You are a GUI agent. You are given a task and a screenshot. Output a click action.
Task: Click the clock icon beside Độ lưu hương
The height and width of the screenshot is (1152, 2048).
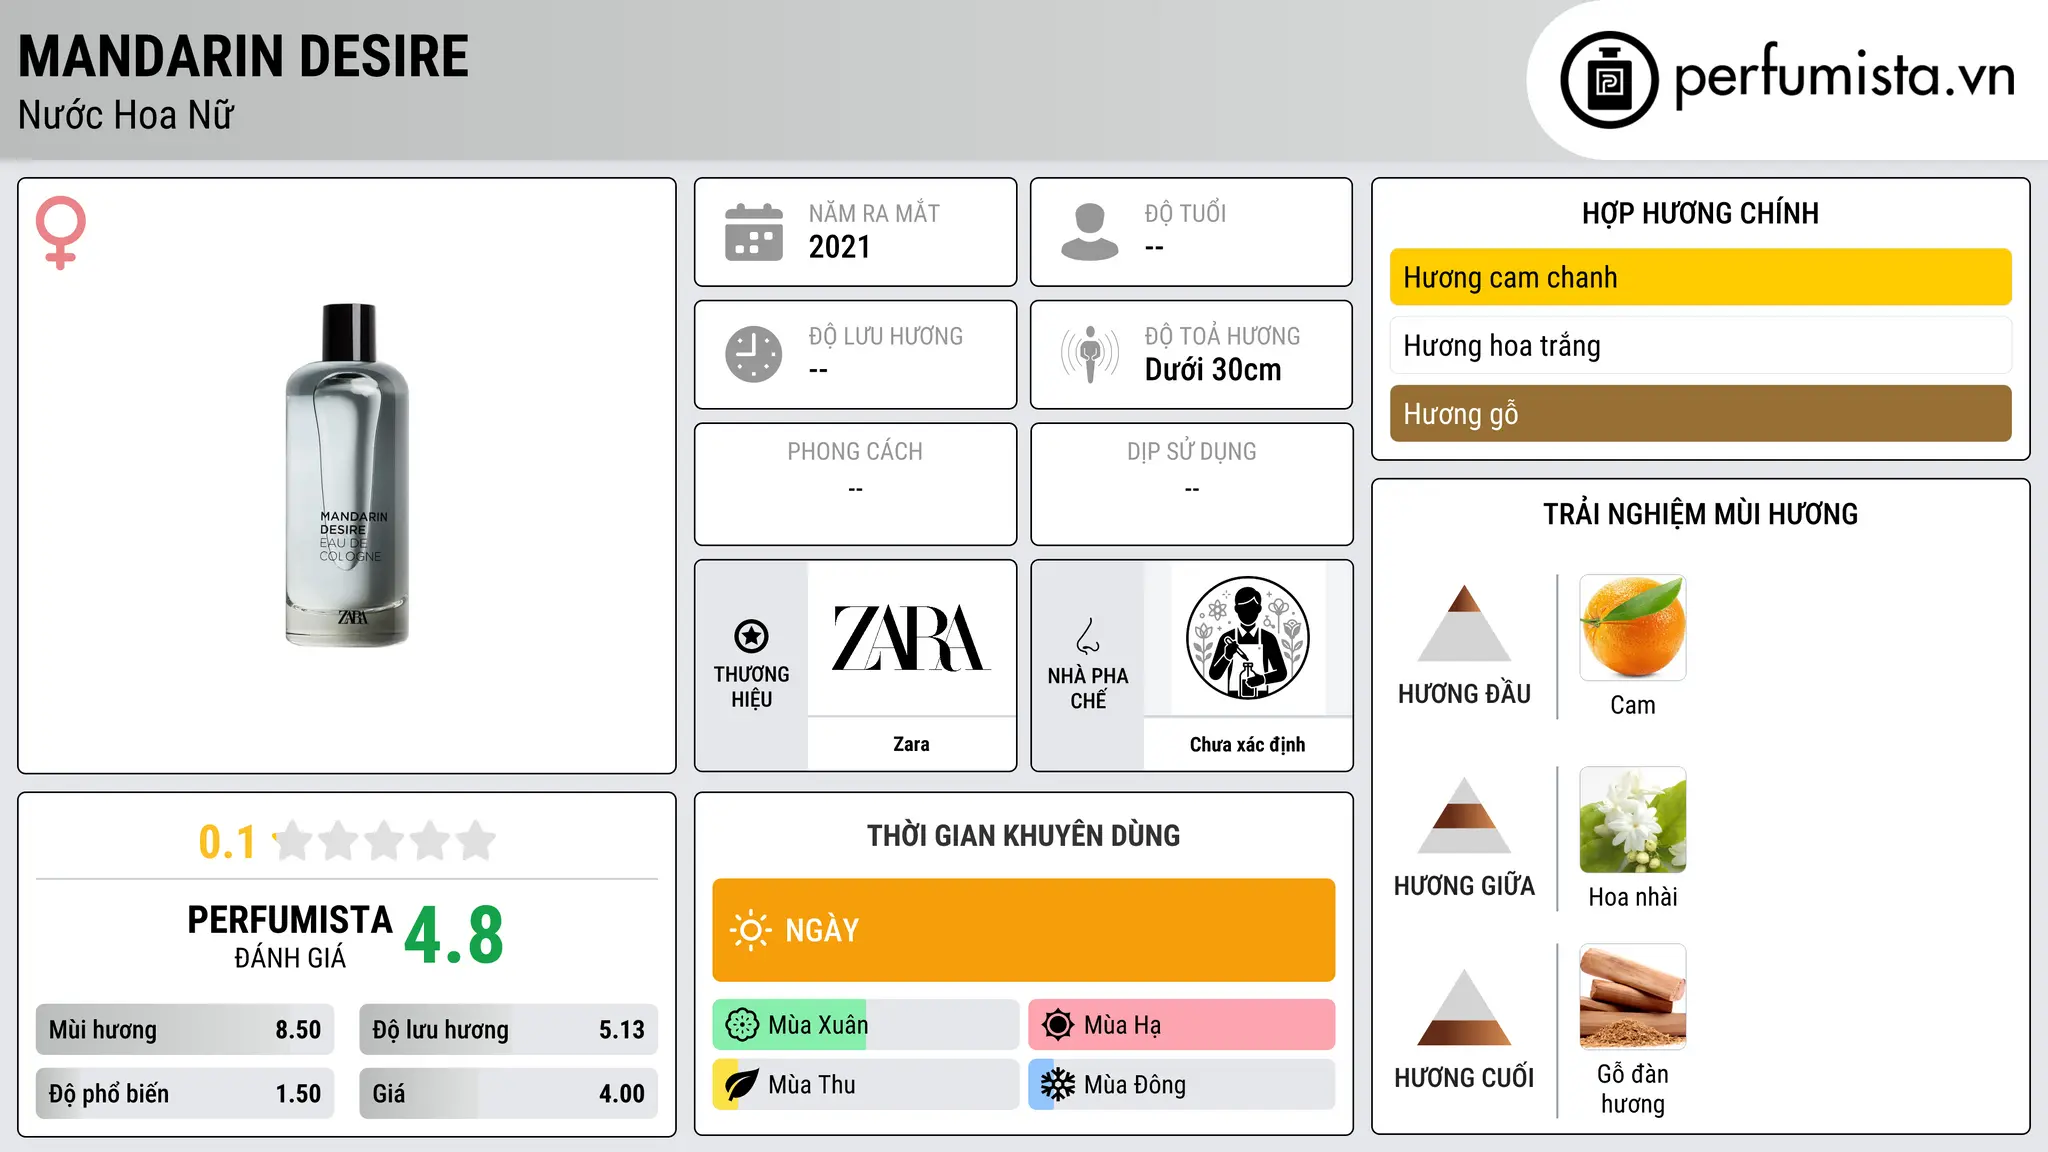[754, 354]
